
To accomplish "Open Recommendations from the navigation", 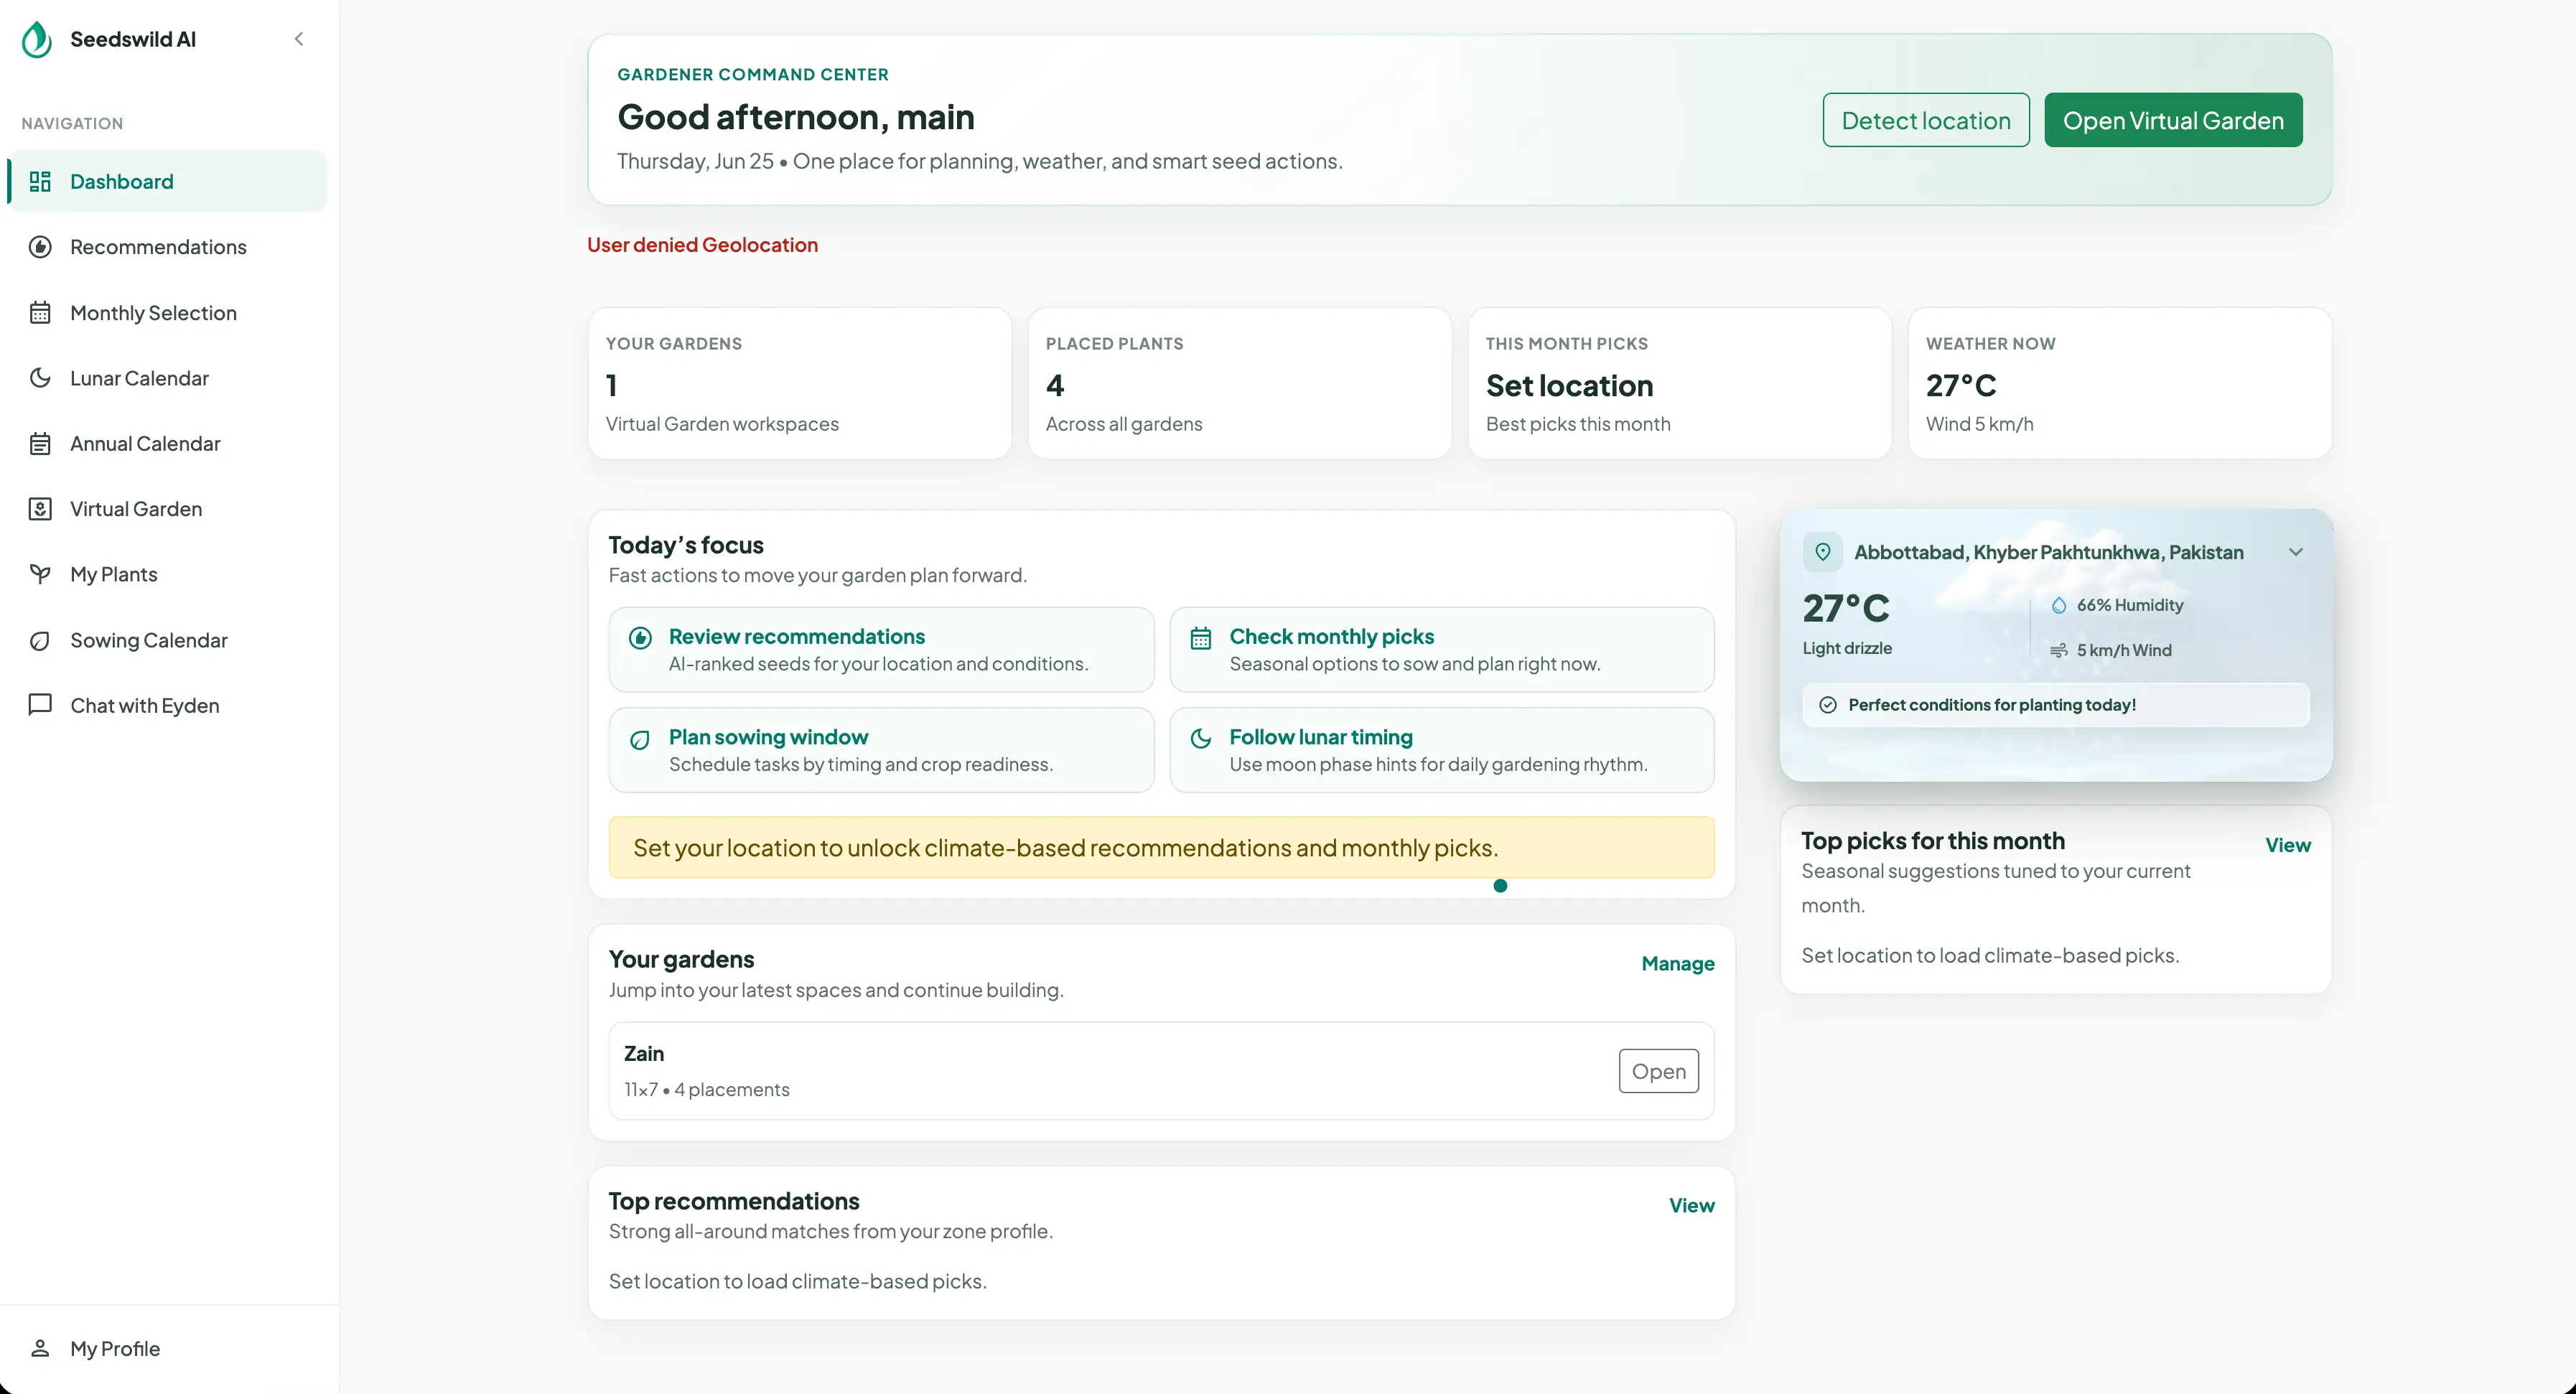I will (x=168, y=247).
